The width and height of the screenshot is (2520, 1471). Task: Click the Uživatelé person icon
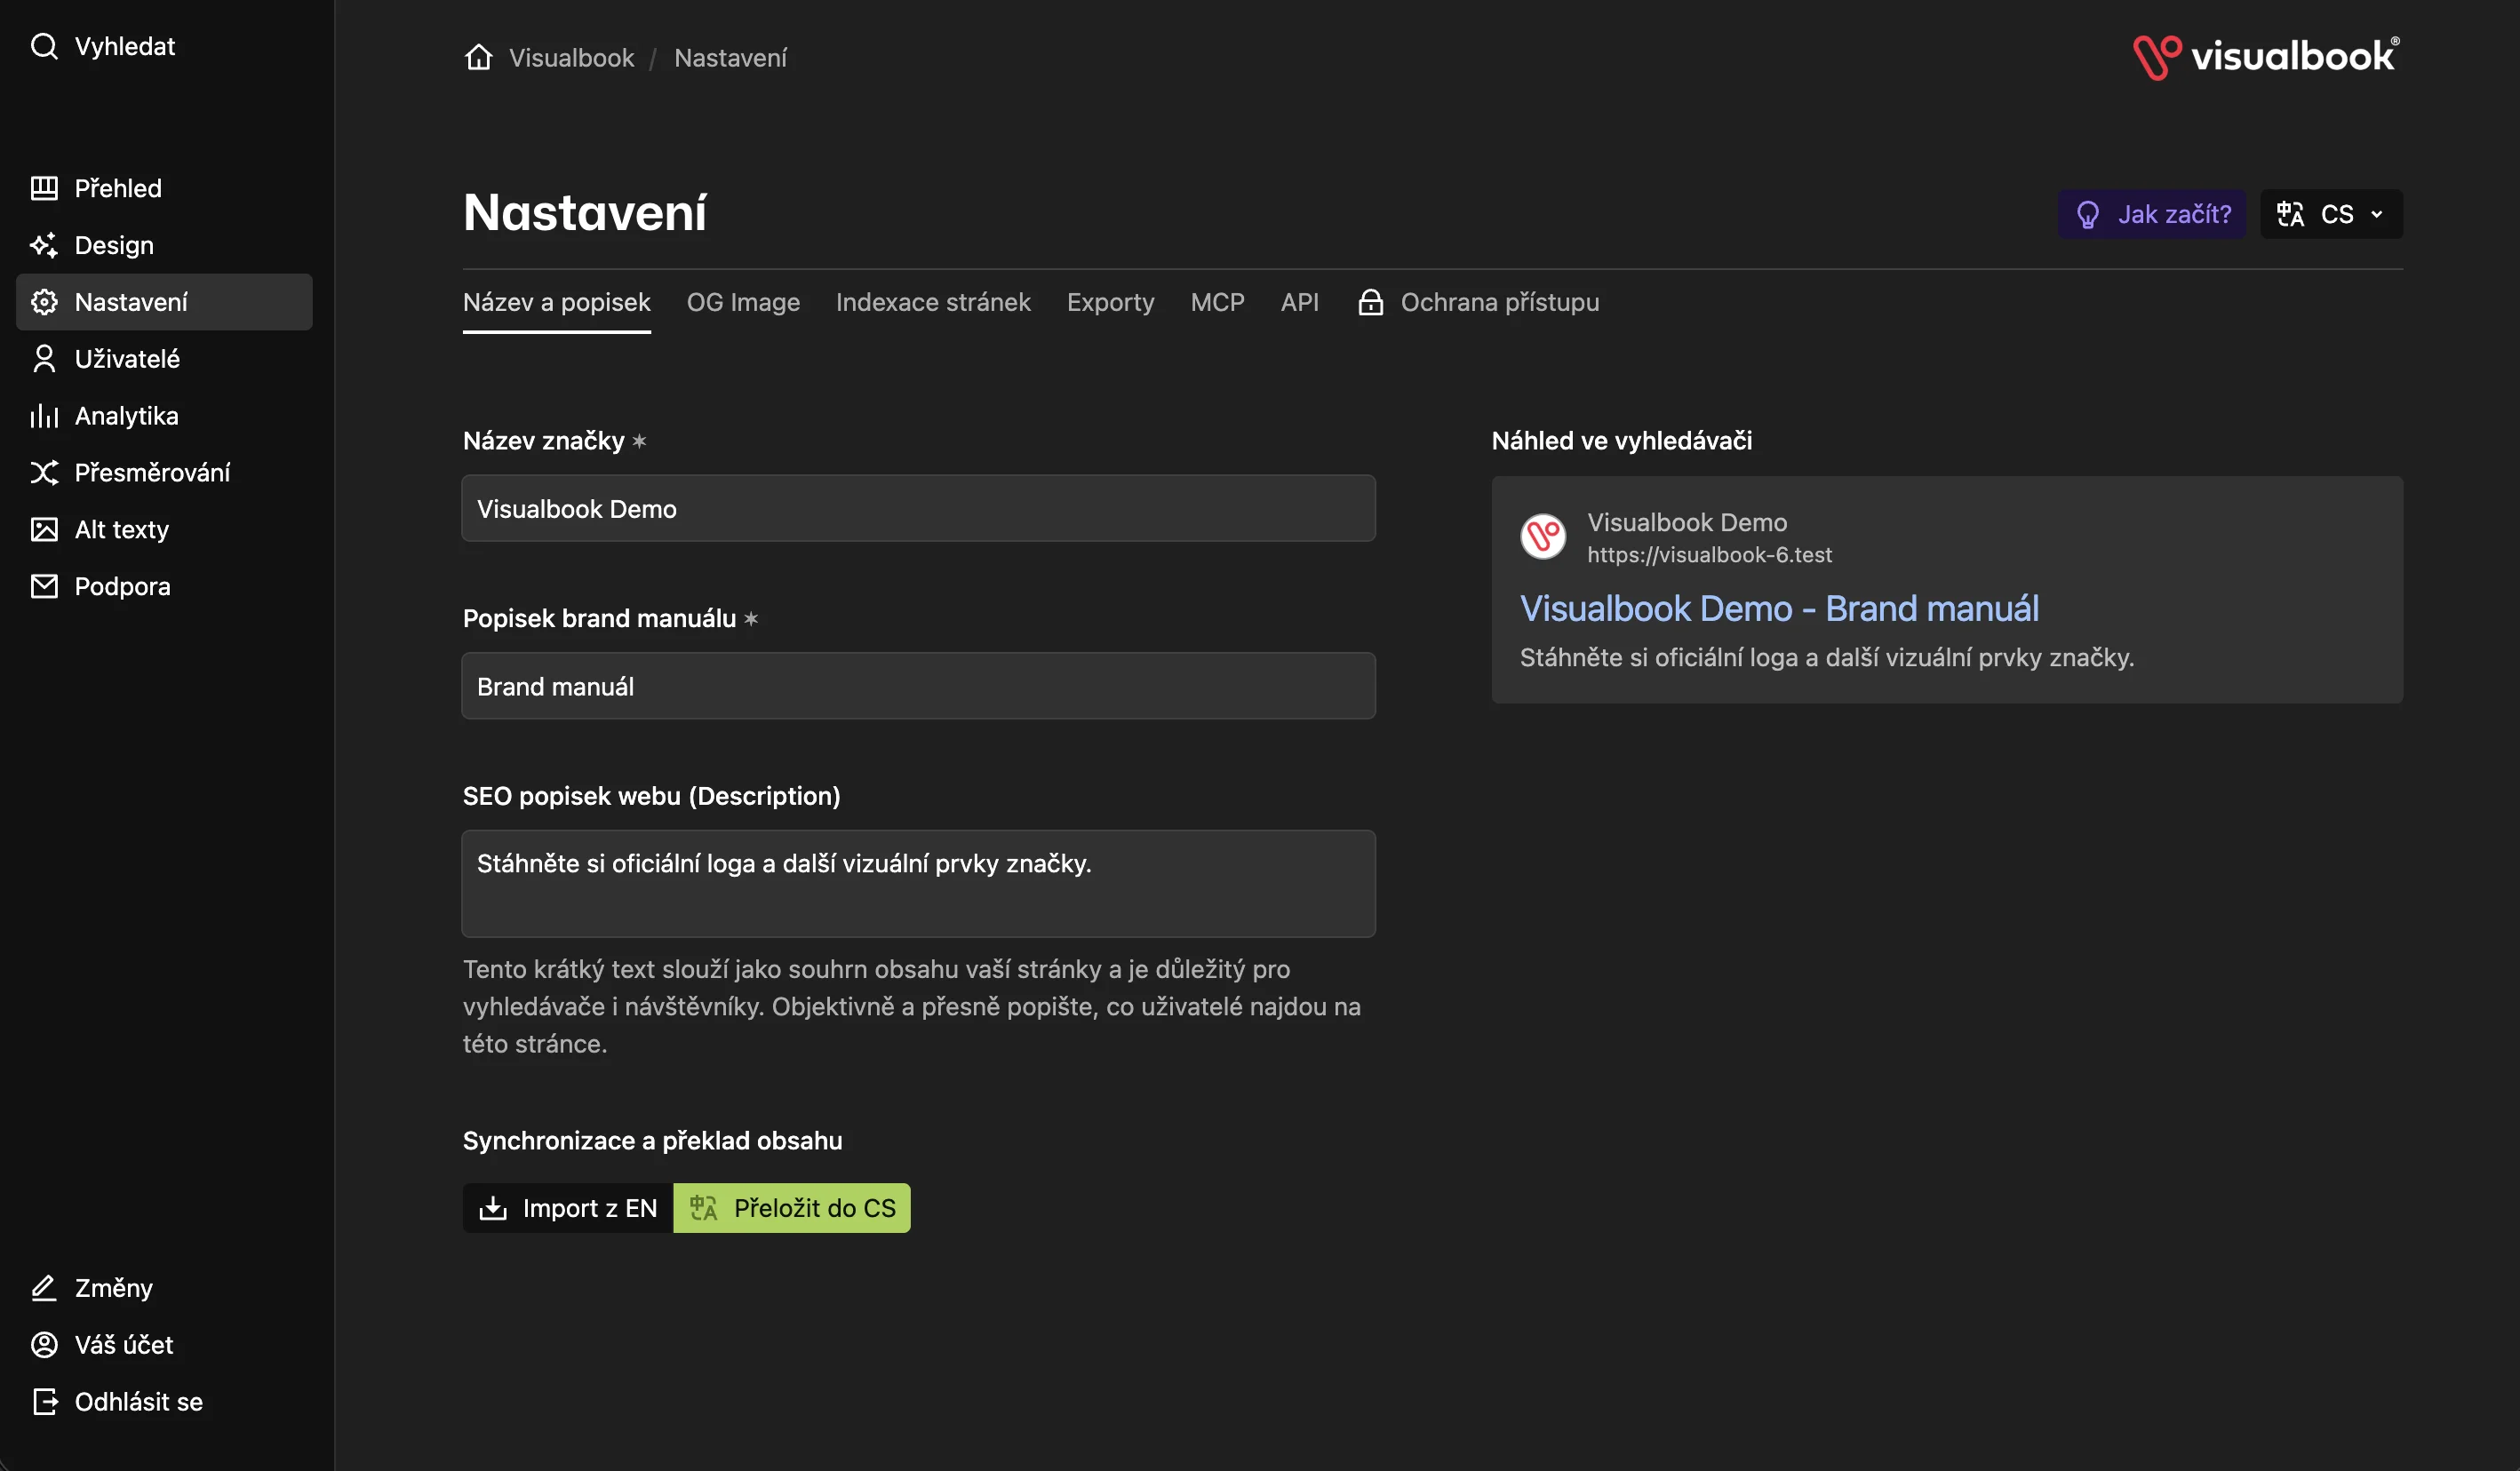pos(44,359)
